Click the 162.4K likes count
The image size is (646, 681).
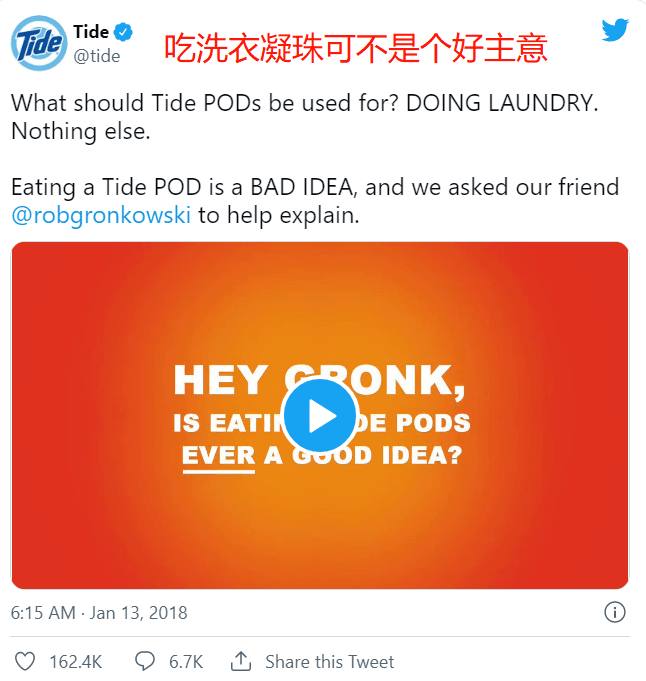point(76,662)
